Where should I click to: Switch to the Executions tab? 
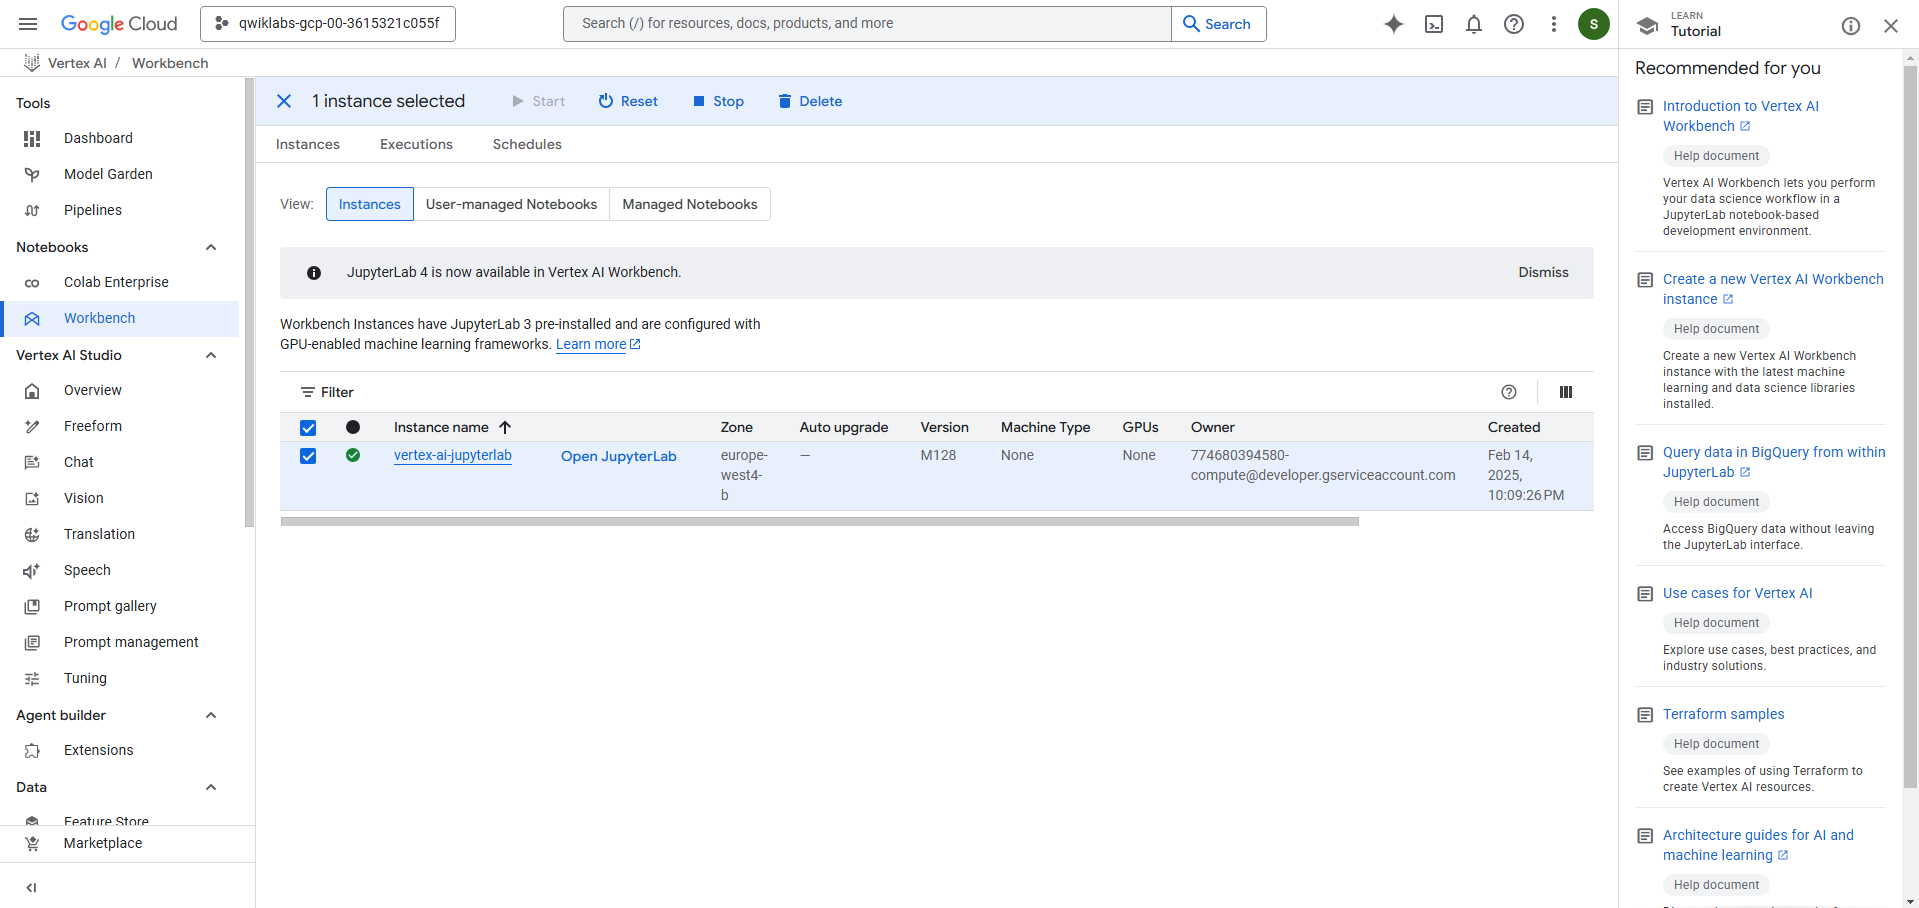tap(416, 144)
